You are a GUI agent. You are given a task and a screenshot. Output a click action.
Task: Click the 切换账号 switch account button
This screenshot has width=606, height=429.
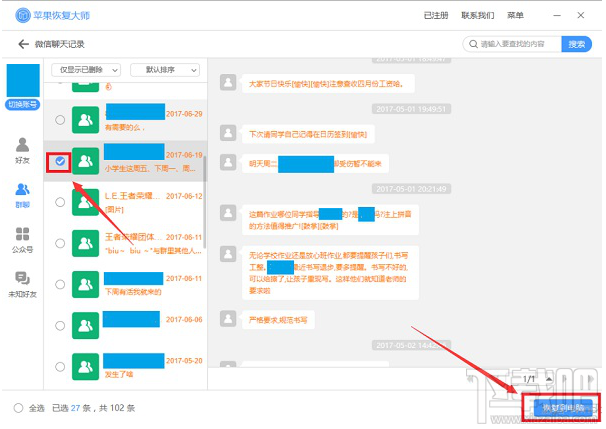pos(22,104)
